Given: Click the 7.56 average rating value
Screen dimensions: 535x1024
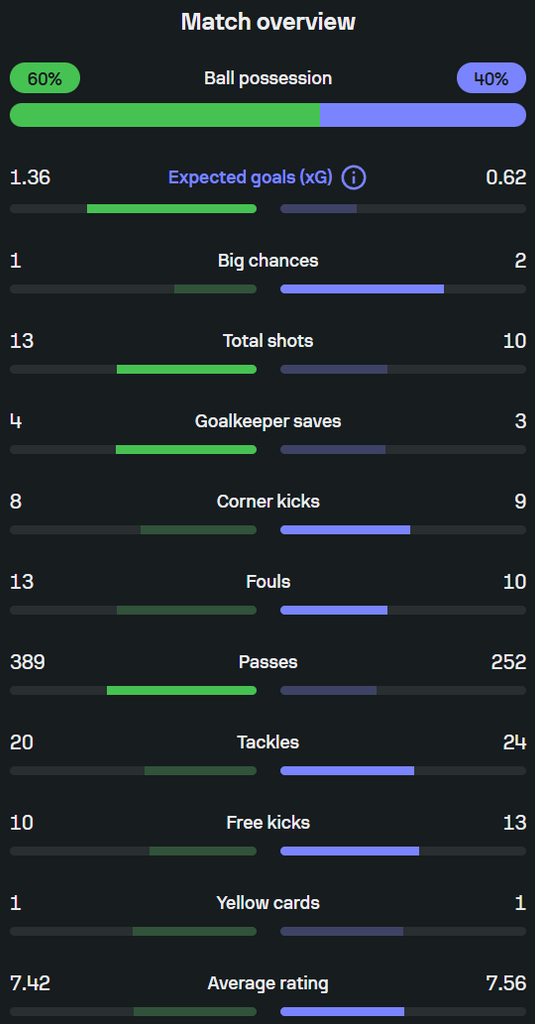Looking at the screenshot, I should pyautogui.click(x=506, y=983).
